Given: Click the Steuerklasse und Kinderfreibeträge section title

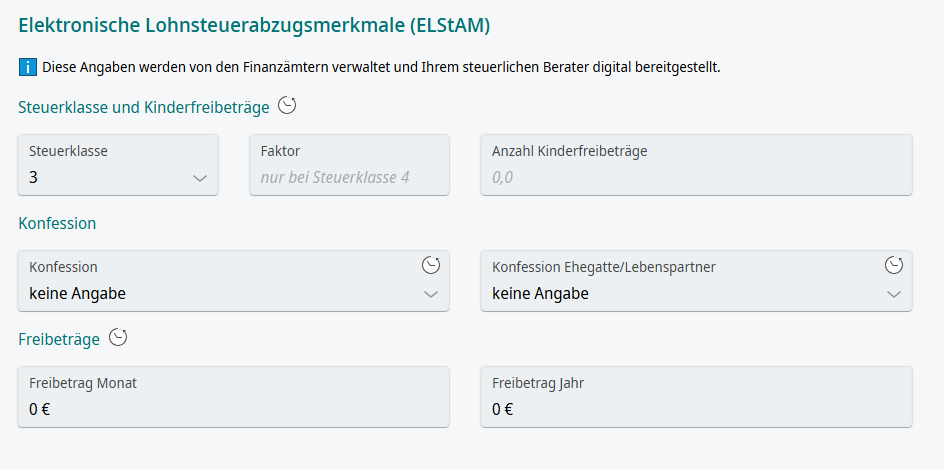Looking at the screenshot, I should [x=144, y=107].
